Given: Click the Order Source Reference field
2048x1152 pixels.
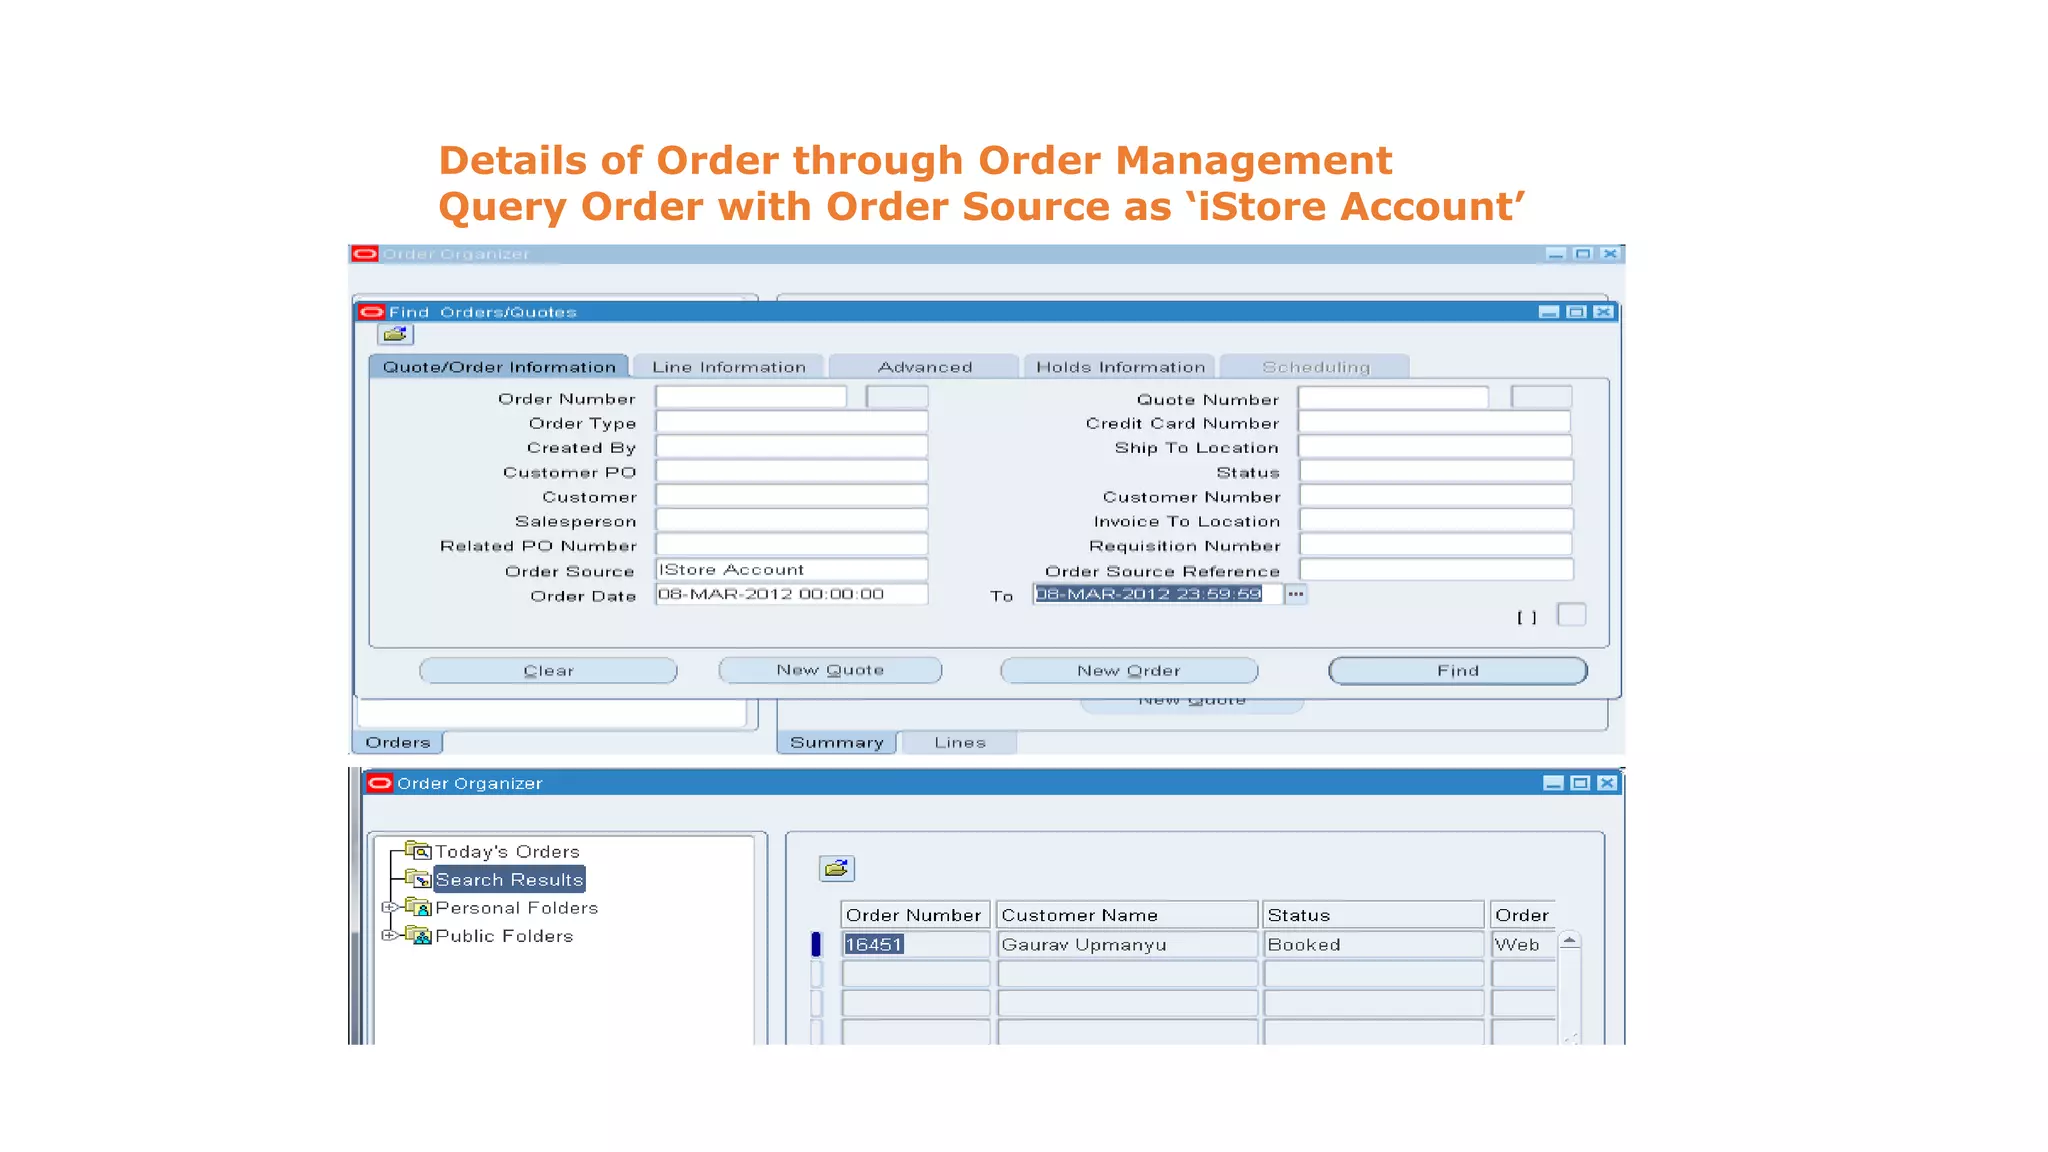Looking at the screenshot, I should 1435,569.
